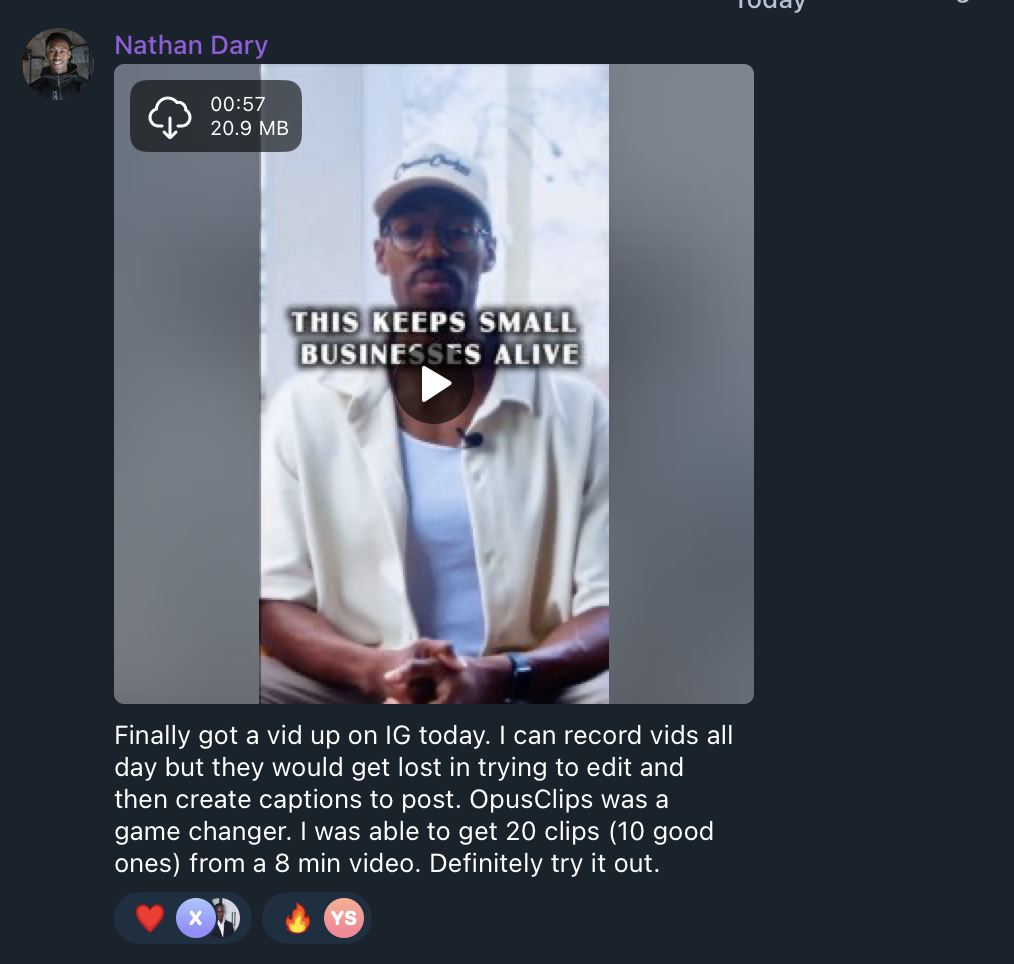Click the purple X reactor avatar
This screenshot has height=964, width=1014.
pyautogui.click(x=195, y=918)
